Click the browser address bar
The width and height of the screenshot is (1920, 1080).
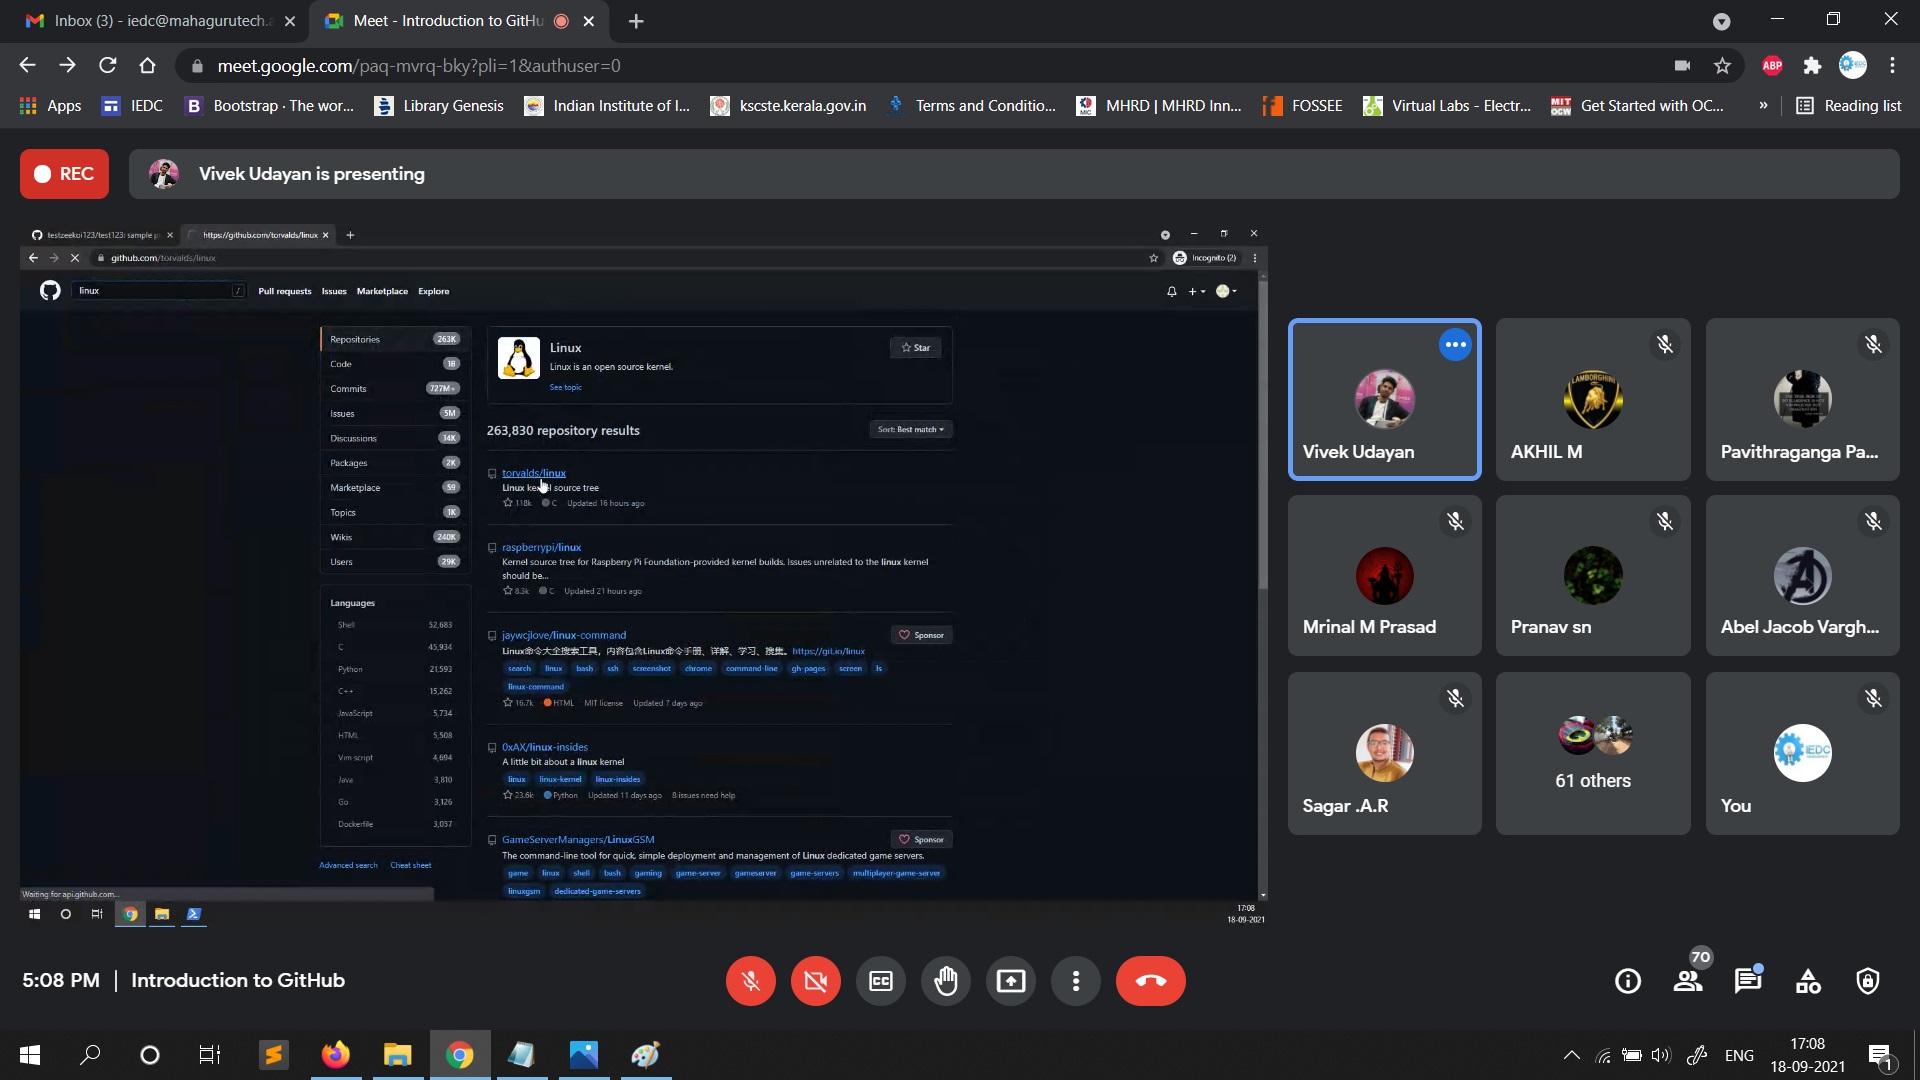coord(900,66)
